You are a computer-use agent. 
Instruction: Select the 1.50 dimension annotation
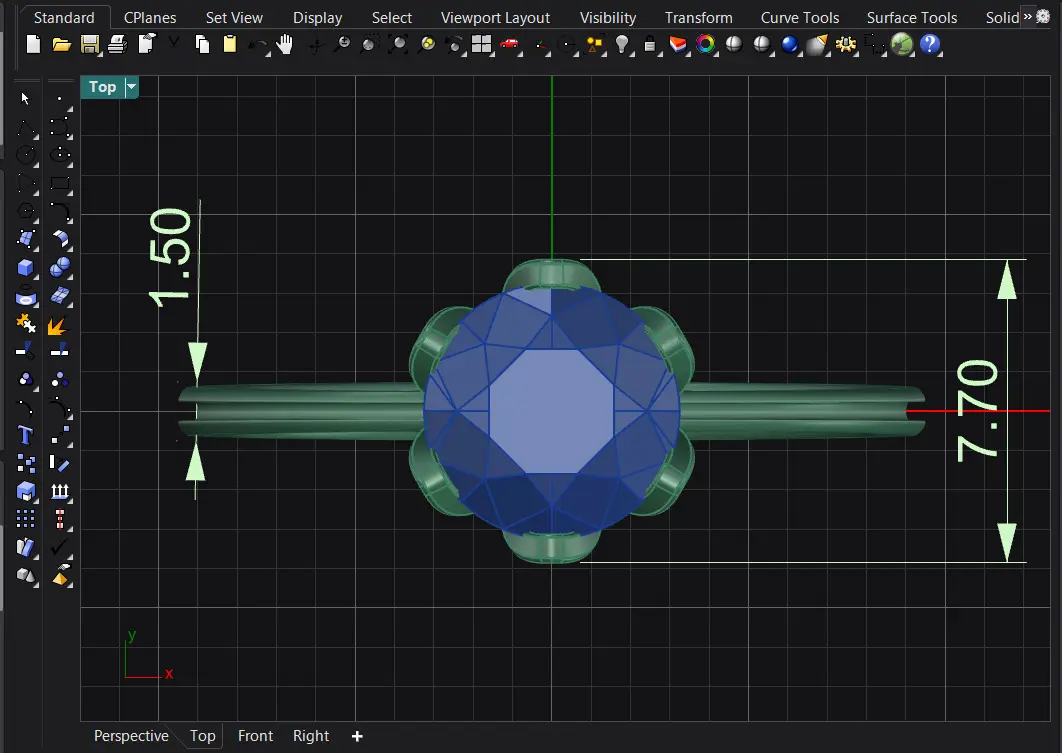click(x=170, y=258)
